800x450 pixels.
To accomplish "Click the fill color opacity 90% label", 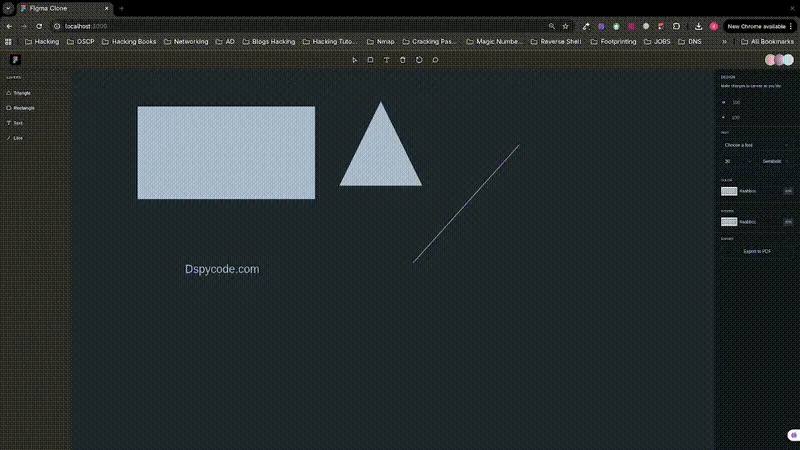I will tap(788, 191).
